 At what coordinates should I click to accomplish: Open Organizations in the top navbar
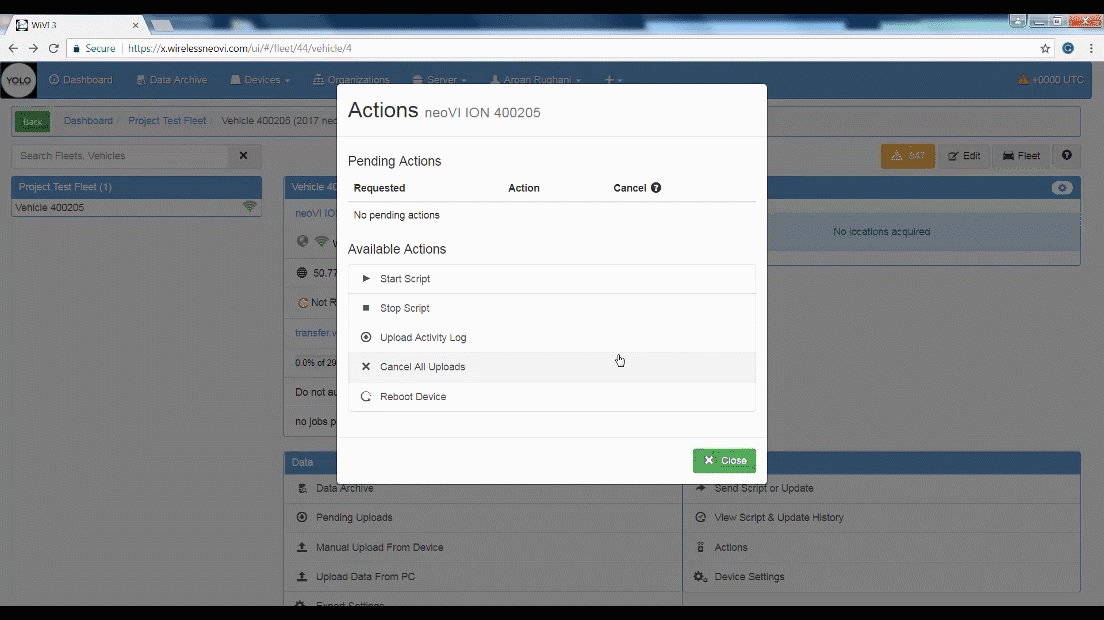tap(351, 80)
